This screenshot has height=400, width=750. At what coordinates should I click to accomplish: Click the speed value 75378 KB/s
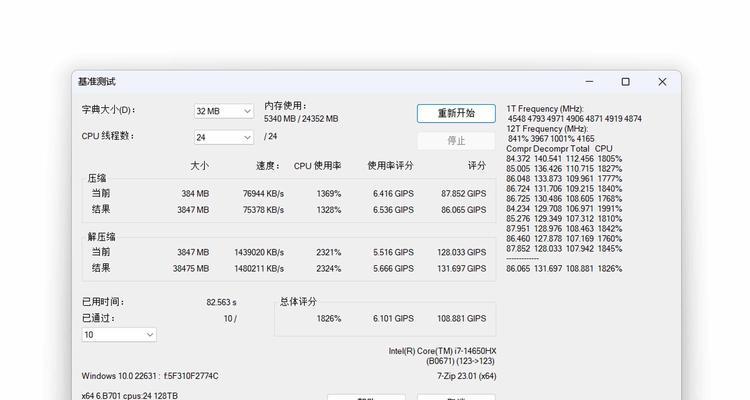coord(263,210)
